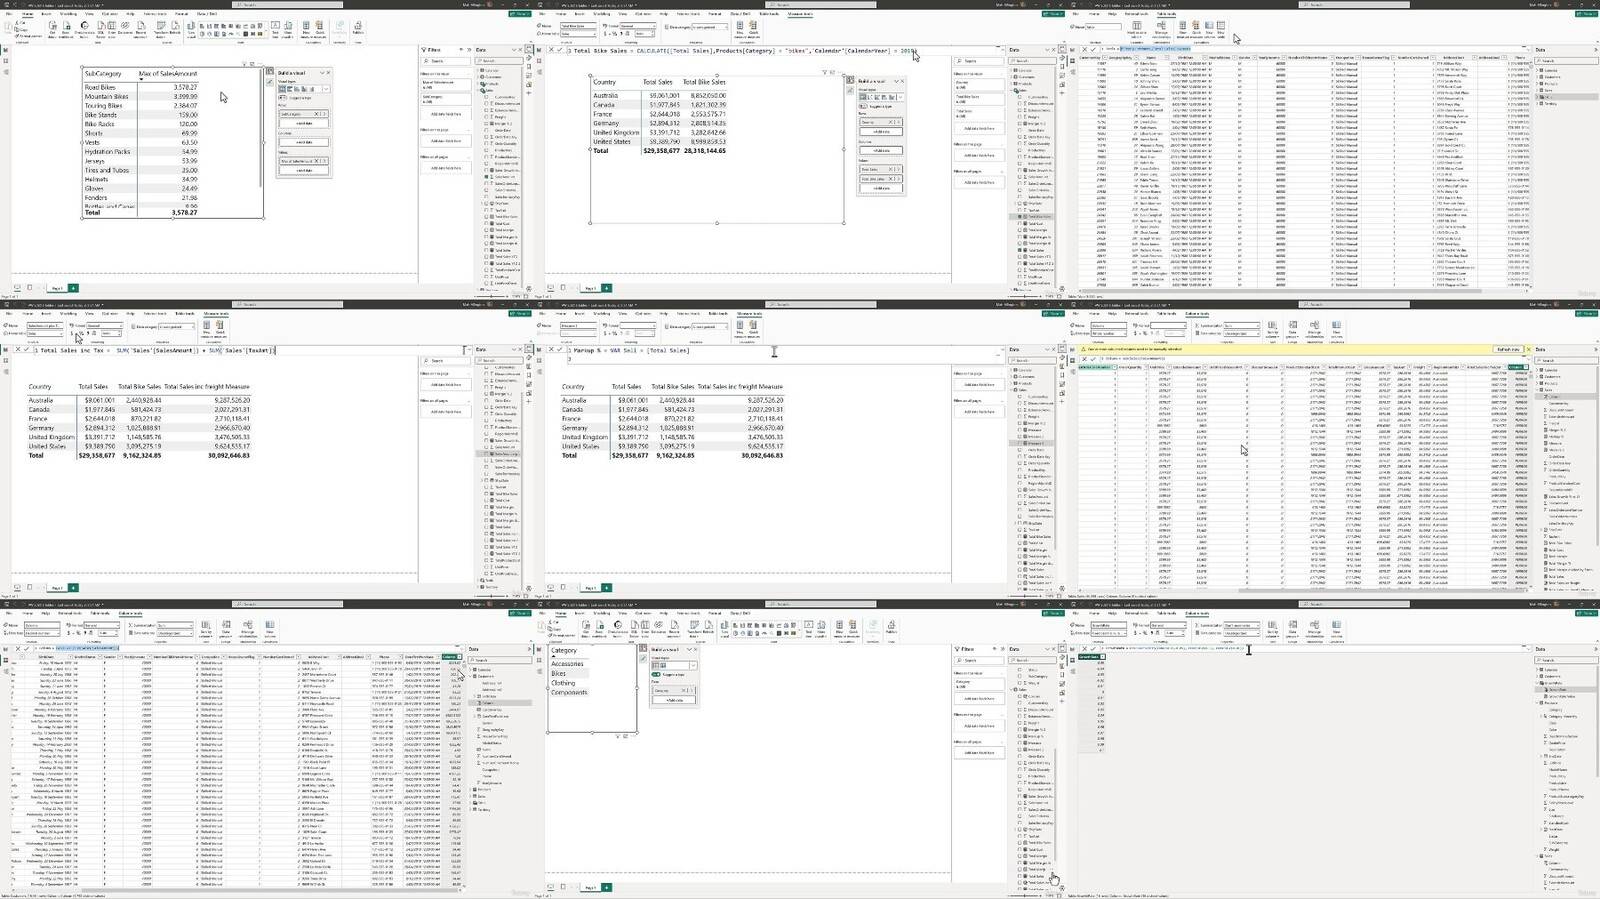This screenshot has height=899, width=1600.
Task: Close the Build a visual panel in the top-left screenshot
Action: (328, 73)
